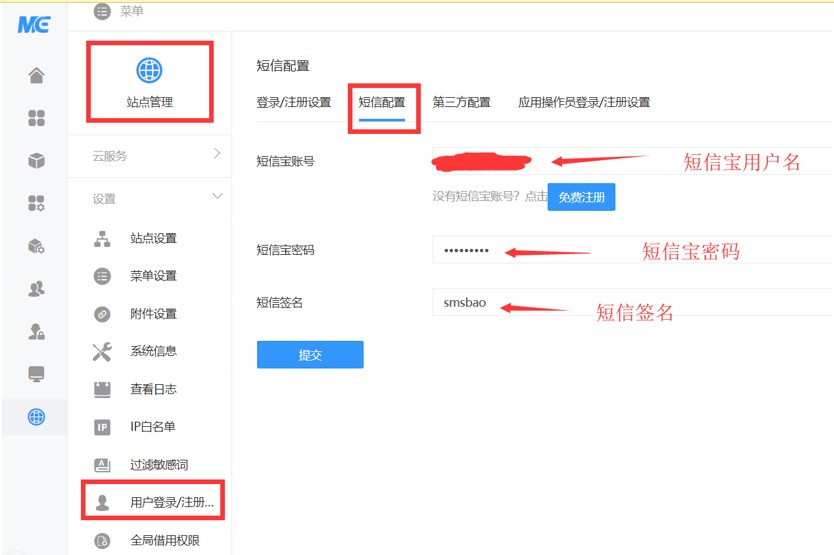Open the four-squares apps icon in sidebar
The height and width of the screenshot is (555, 834).
coord(36,119)
